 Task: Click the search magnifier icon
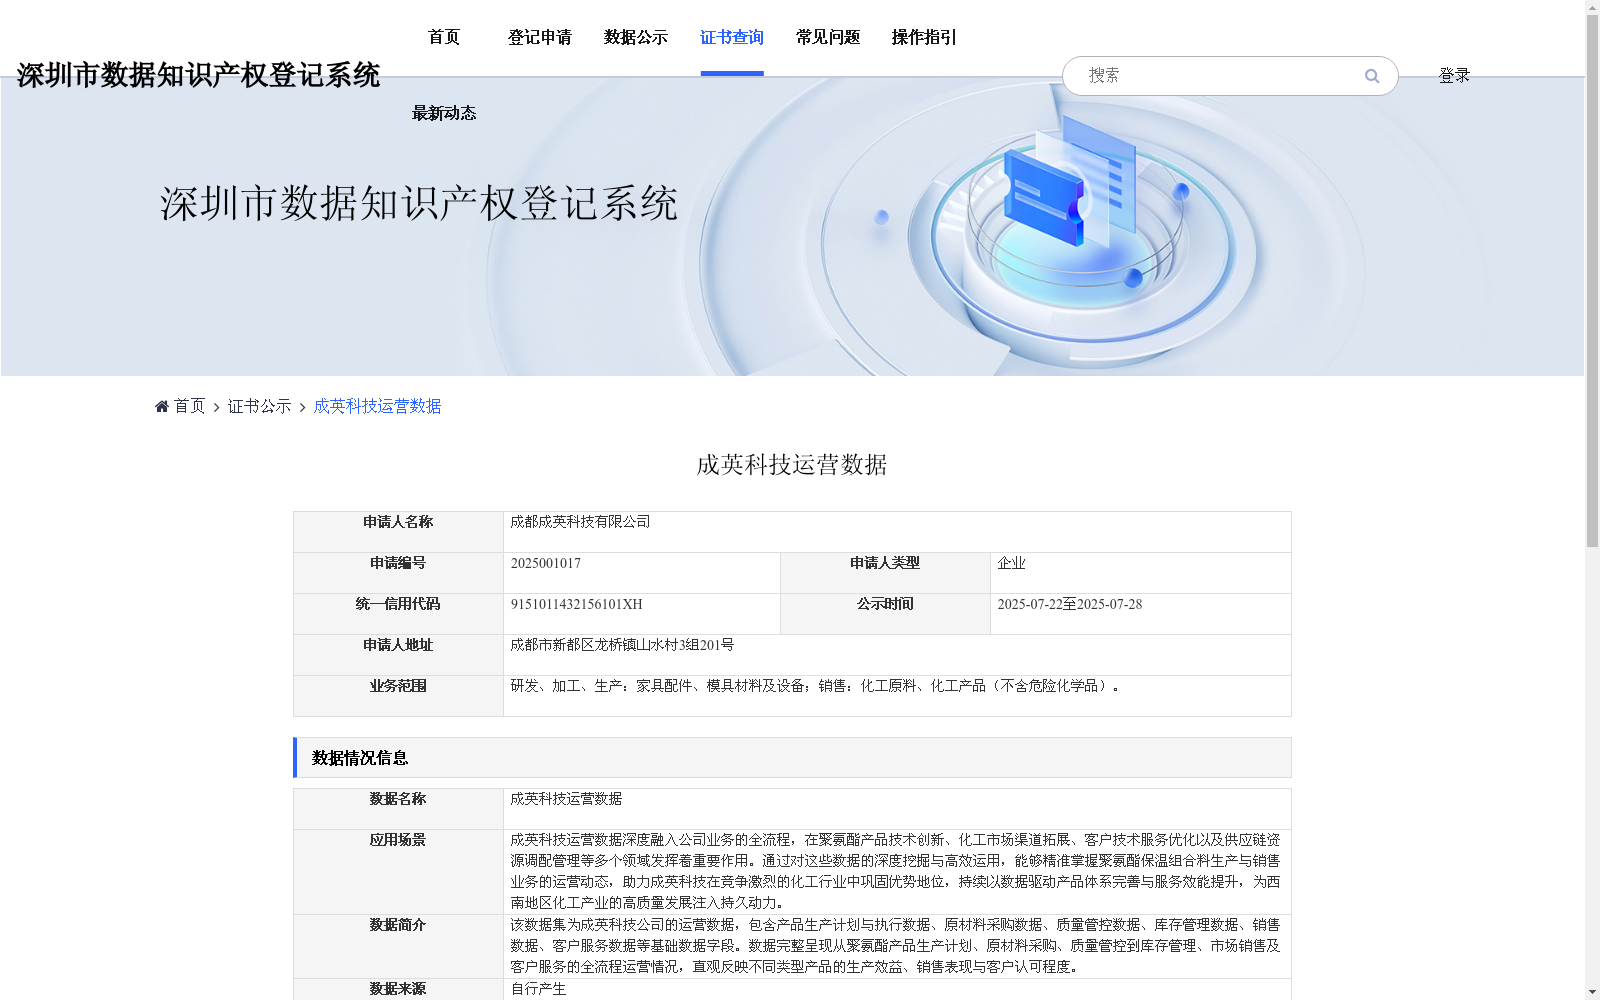point(1372,76)
